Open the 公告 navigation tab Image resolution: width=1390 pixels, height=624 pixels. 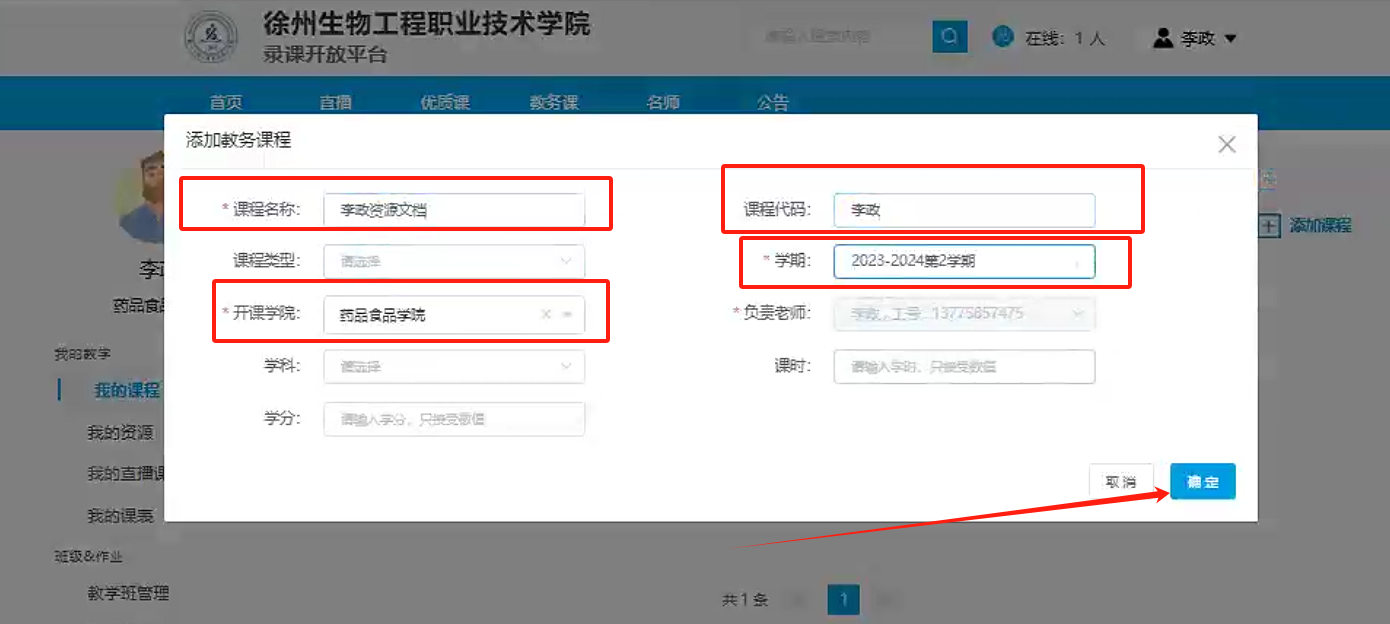pos(772,103)
